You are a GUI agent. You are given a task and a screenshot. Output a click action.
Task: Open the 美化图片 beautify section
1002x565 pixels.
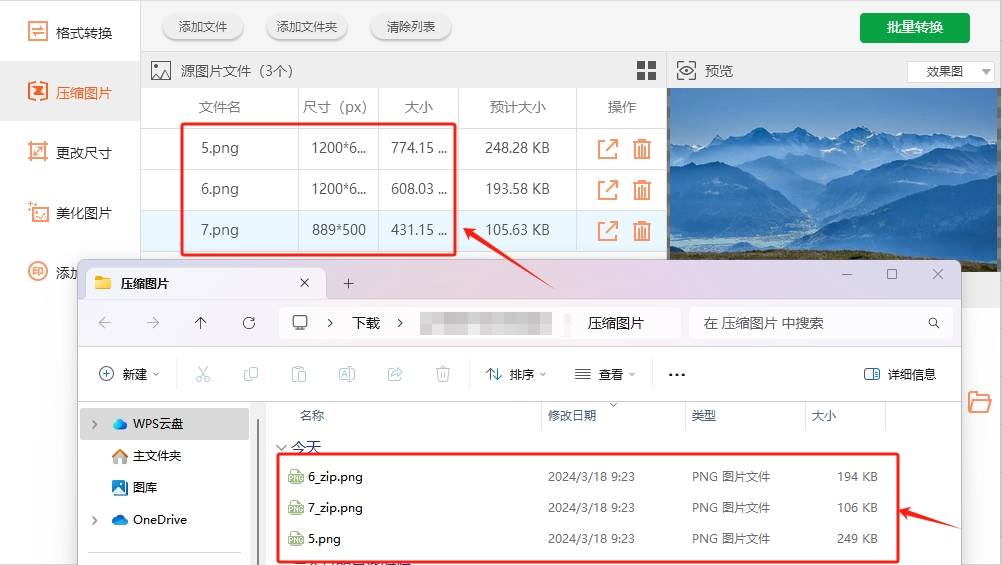click(x=70, y=212)
